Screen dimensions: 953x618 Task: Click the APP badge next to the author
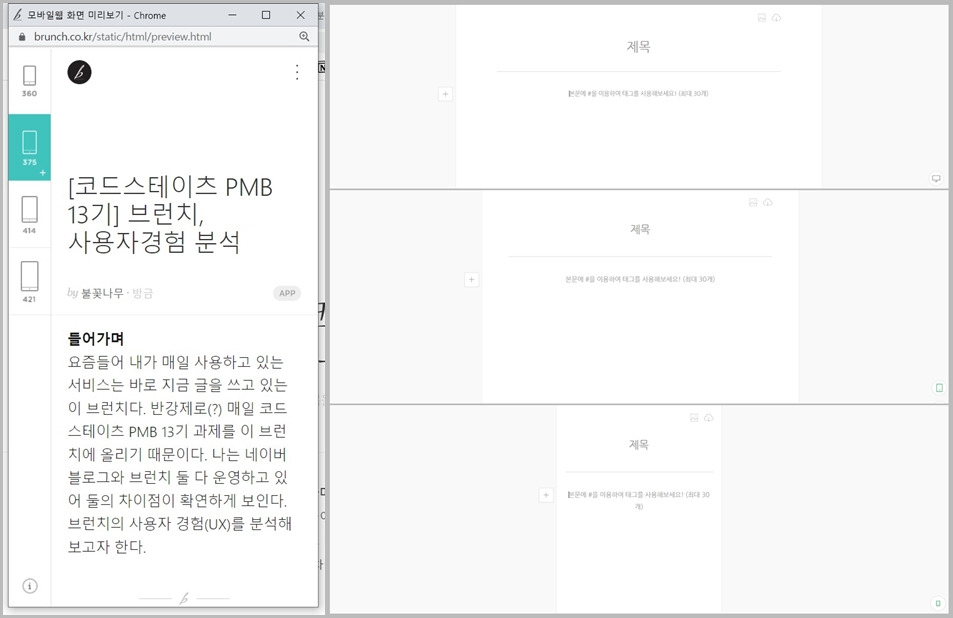click(x=287, y=293)
